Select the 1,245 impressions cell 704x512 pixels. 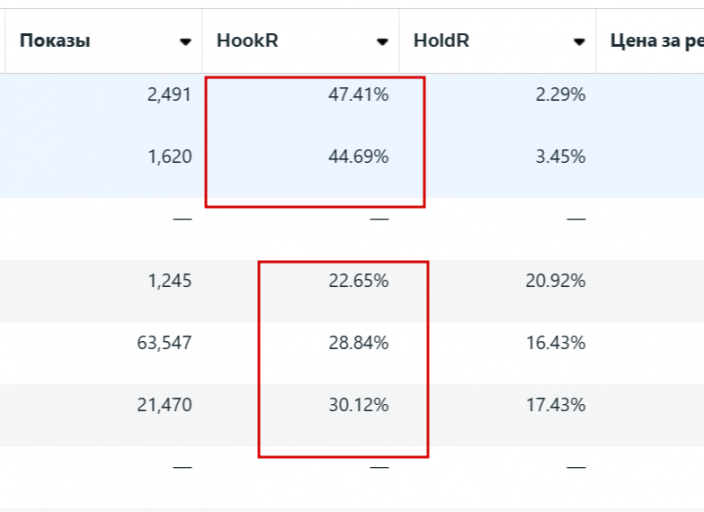point(170,281)
